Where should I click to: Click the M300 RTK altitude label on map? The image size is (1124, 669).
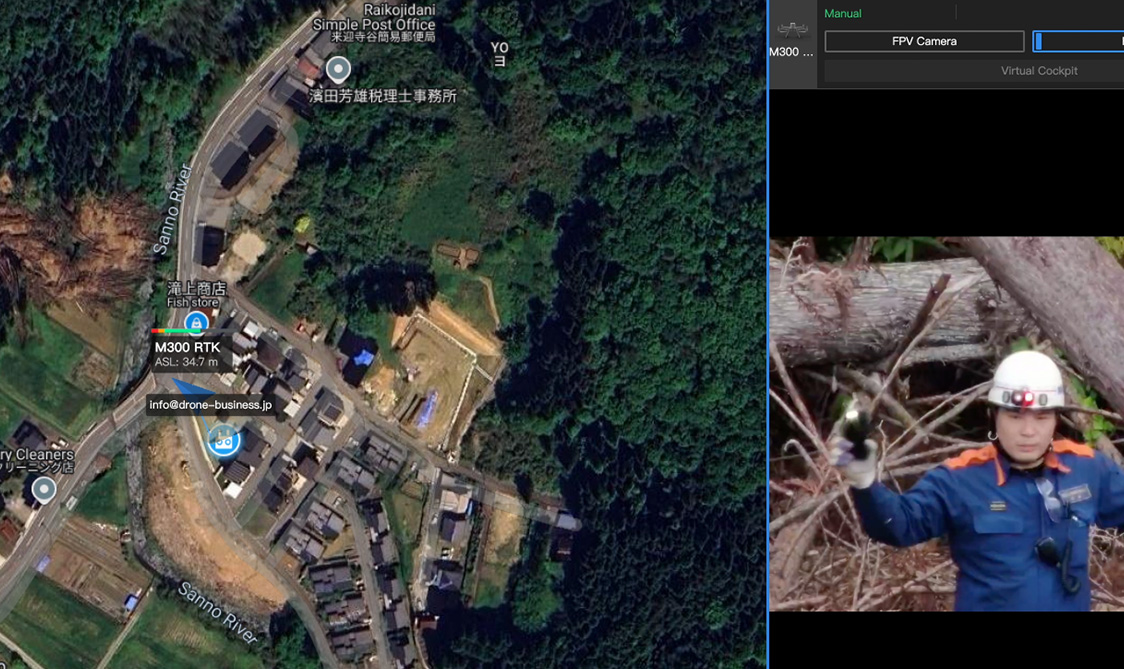click(186, 354)
